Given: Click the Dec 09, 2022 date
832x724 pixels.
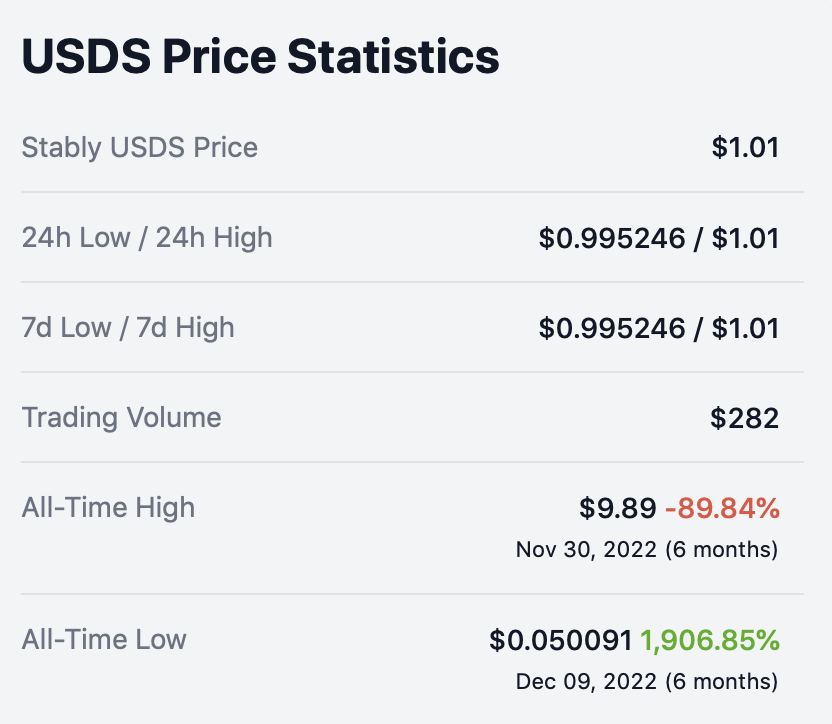Looking at the screenshot, I should point(586,681).
